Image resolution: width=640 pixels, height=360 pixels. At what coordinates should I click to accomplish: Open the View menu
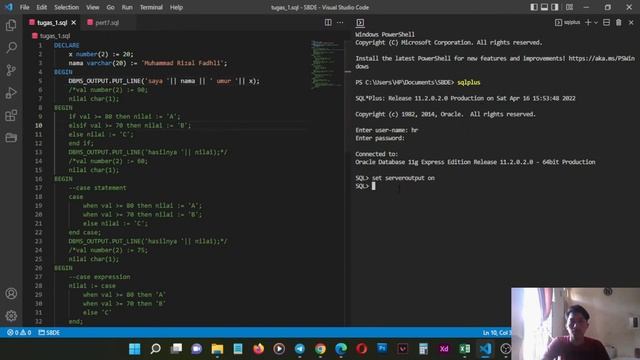click(x=92, y=7)
